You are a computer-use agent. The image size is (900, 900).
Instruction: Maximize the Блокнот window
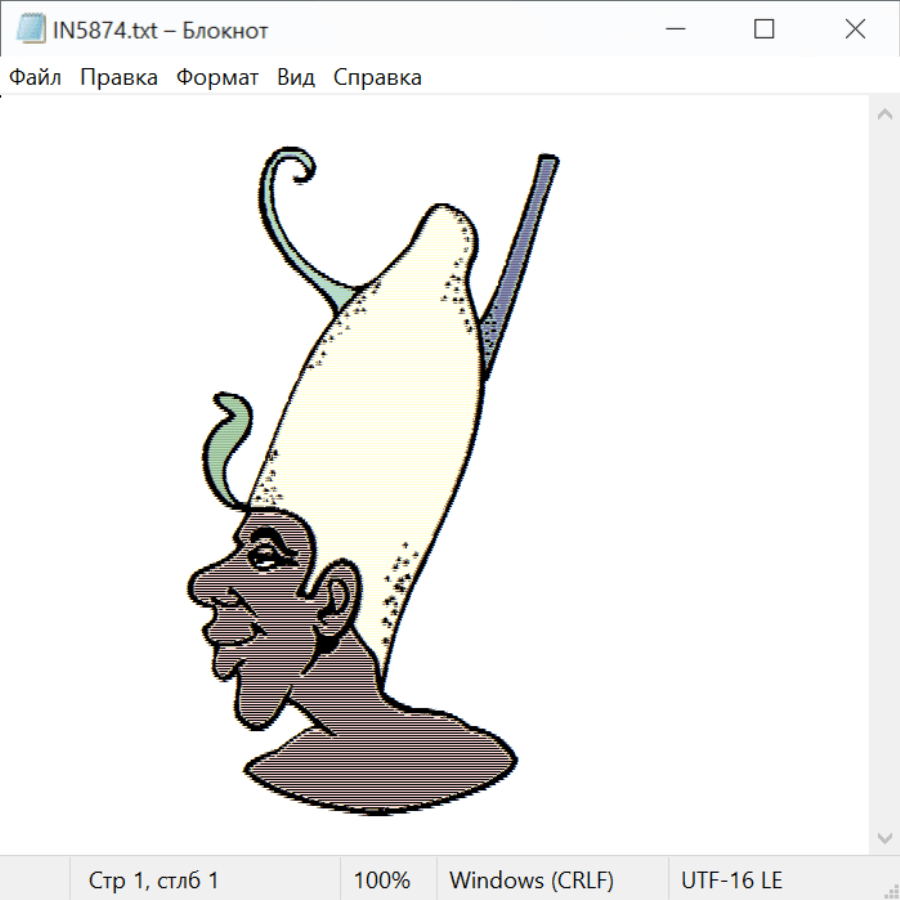pyautogui.click(x=764, y=30)
